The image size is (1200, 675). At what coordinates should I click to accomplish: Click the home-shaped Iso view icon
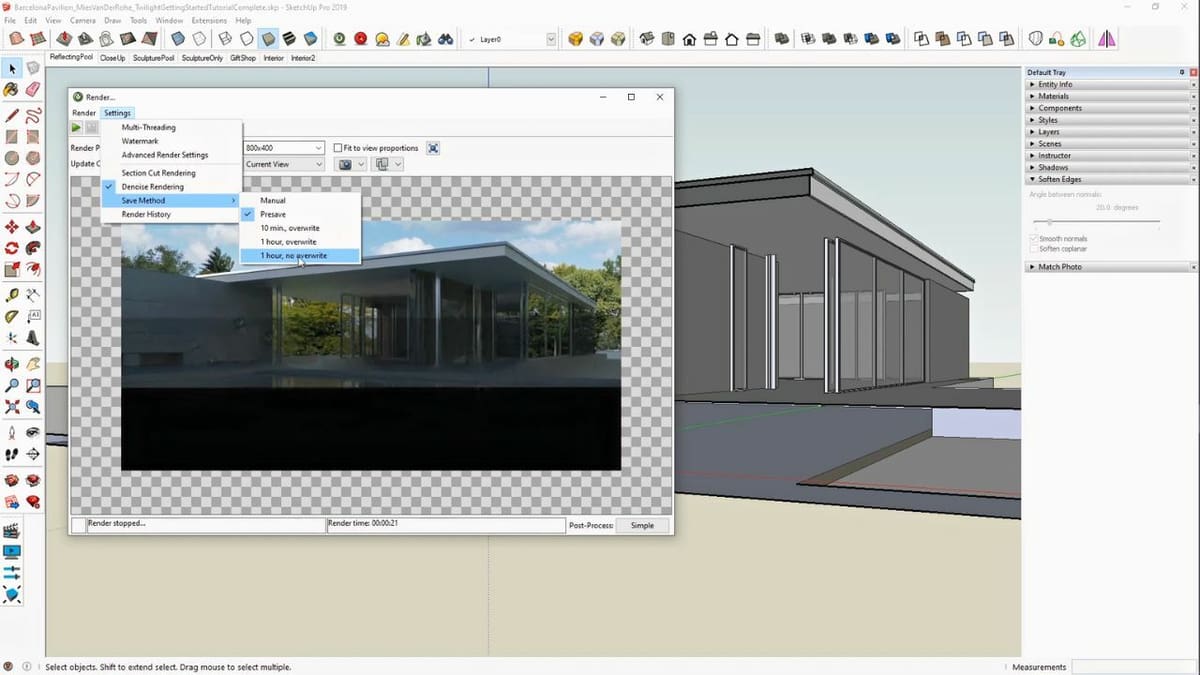pyautogui.click(x=689, y=39)
